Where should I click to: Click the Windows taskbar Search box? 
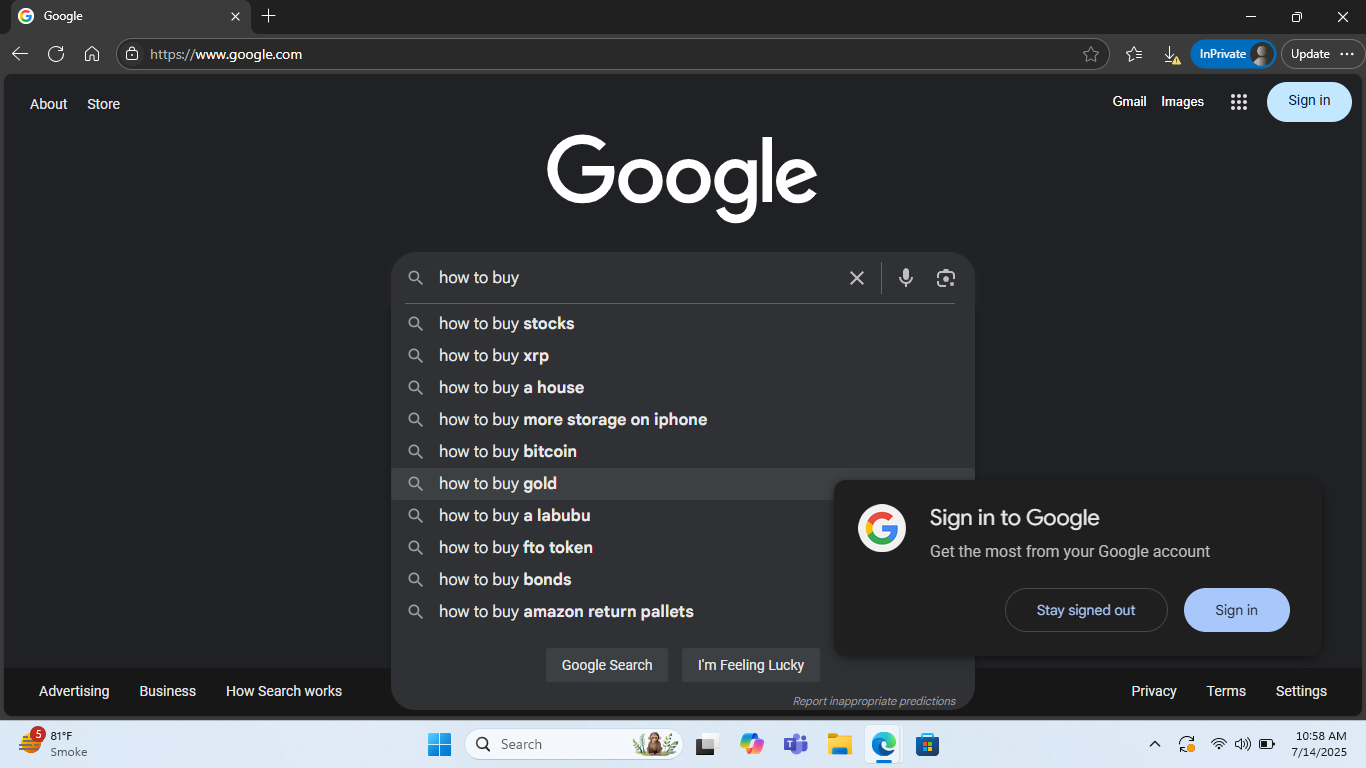click(x=574, y=744)
